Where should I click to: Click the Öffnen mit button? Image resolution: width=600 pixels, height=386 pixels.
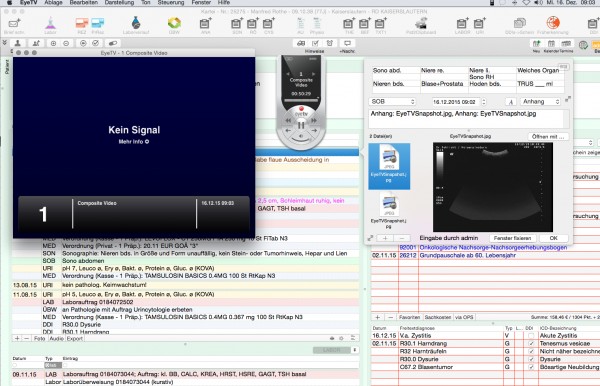point(548,137)
